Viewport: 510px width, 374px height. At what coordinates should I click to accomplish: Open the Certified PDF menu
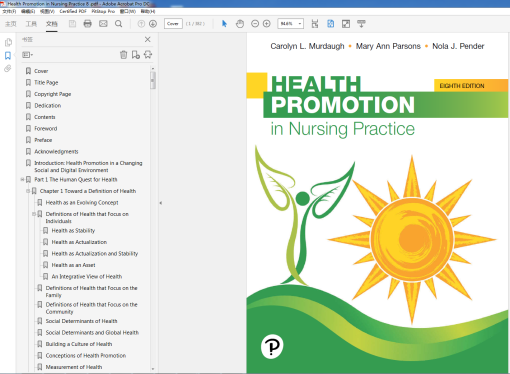tap(73, 11)
